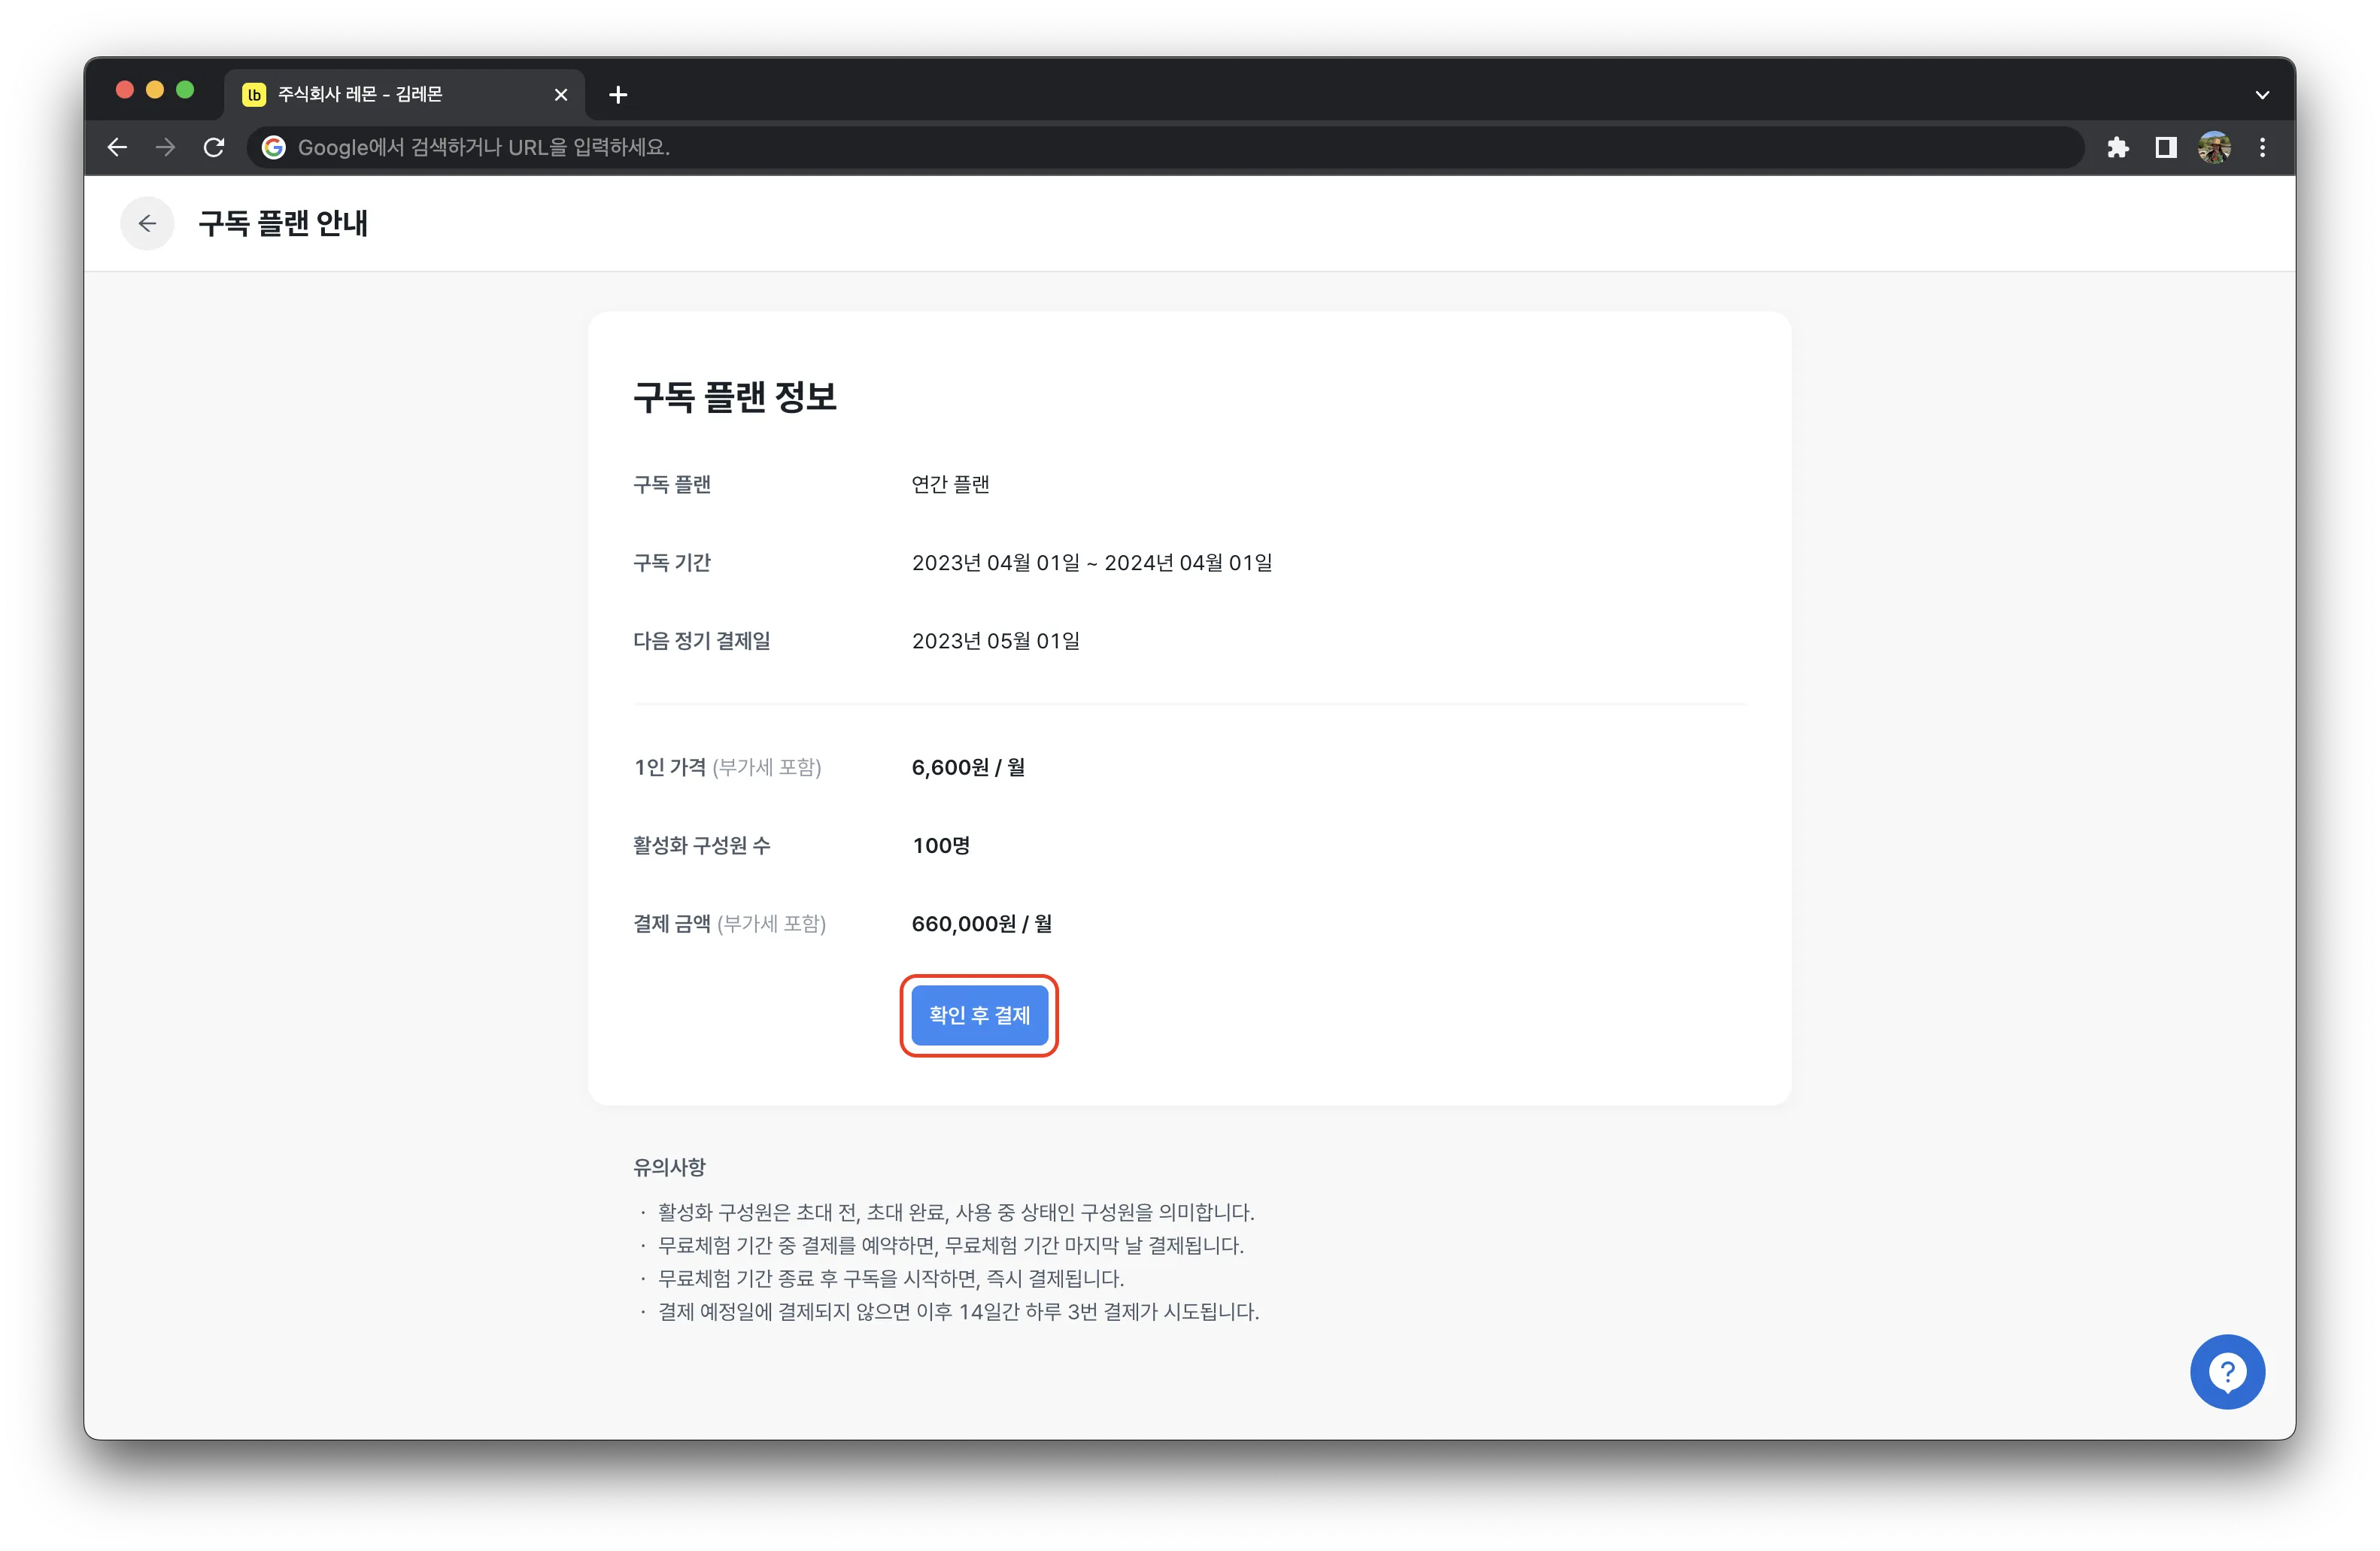Click the 구독 플랜 안내 page title
2380x1551 pixels.
283,223
